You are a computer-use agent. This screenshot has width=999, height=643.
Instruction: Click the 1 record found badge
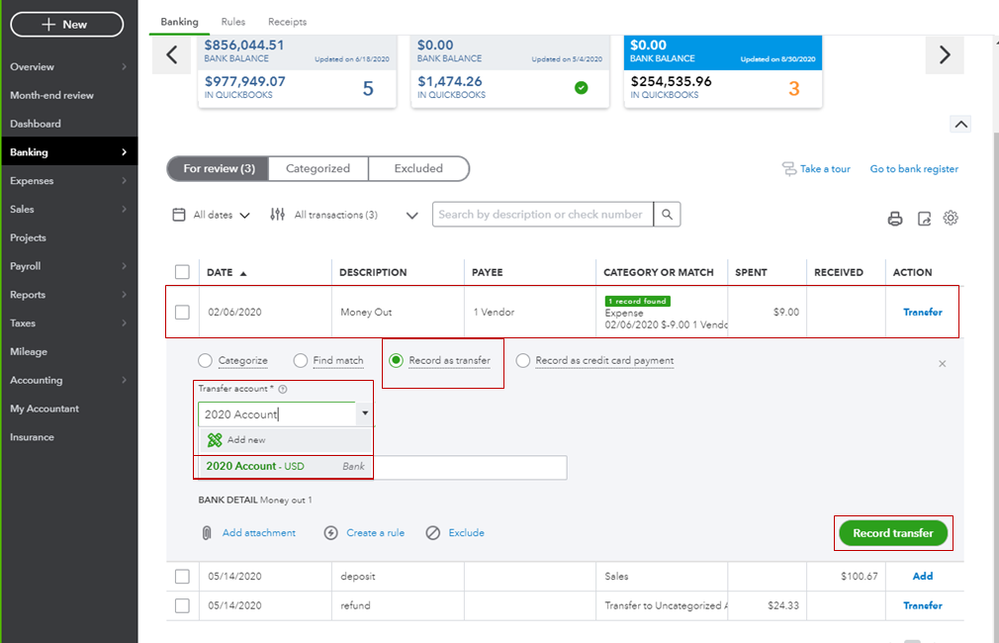pos(637,301)
